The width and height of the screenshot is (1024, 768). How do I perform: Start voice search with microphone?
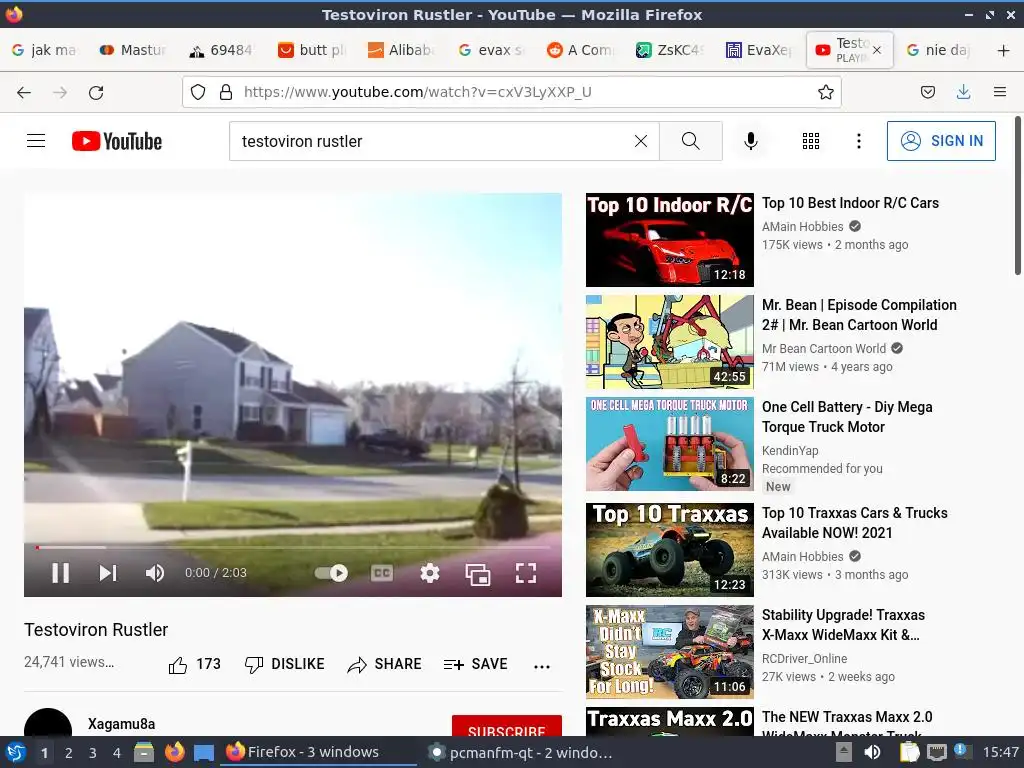pos(751,141)
